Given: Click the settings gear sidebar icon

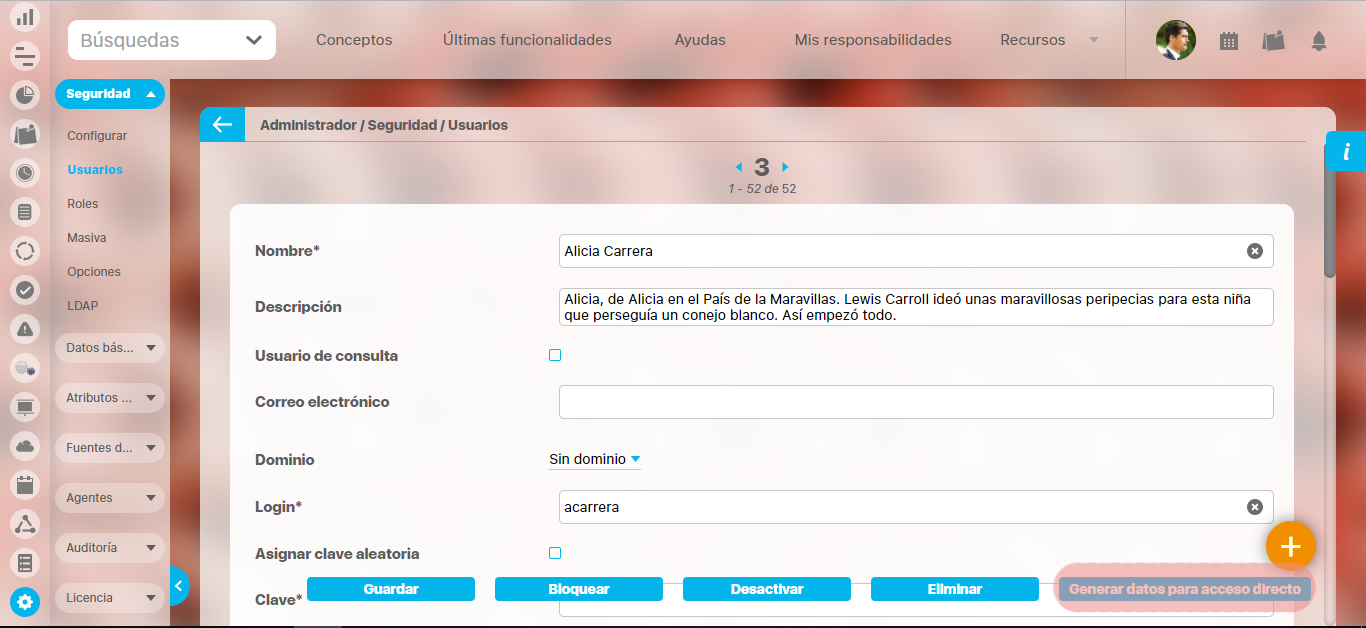Looking at the screenshot, I should point(25,602).
